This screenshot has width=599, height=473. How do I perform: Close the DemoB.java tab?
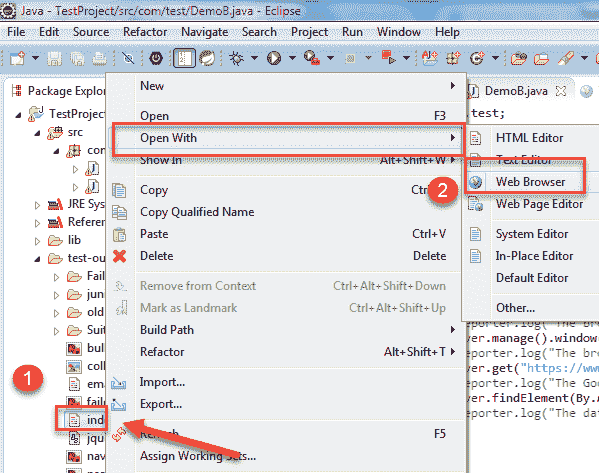point(560,91)
